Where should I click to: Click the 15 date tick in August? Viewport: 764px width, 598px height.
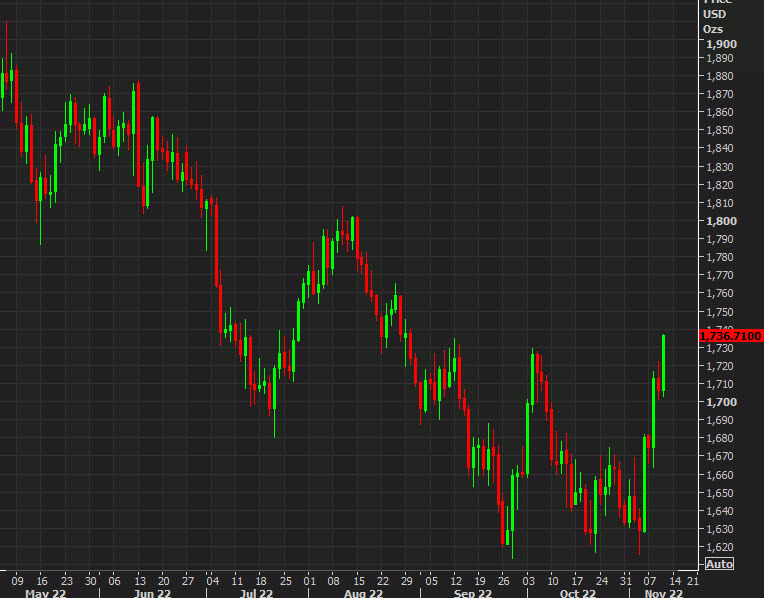click(359, 581)
